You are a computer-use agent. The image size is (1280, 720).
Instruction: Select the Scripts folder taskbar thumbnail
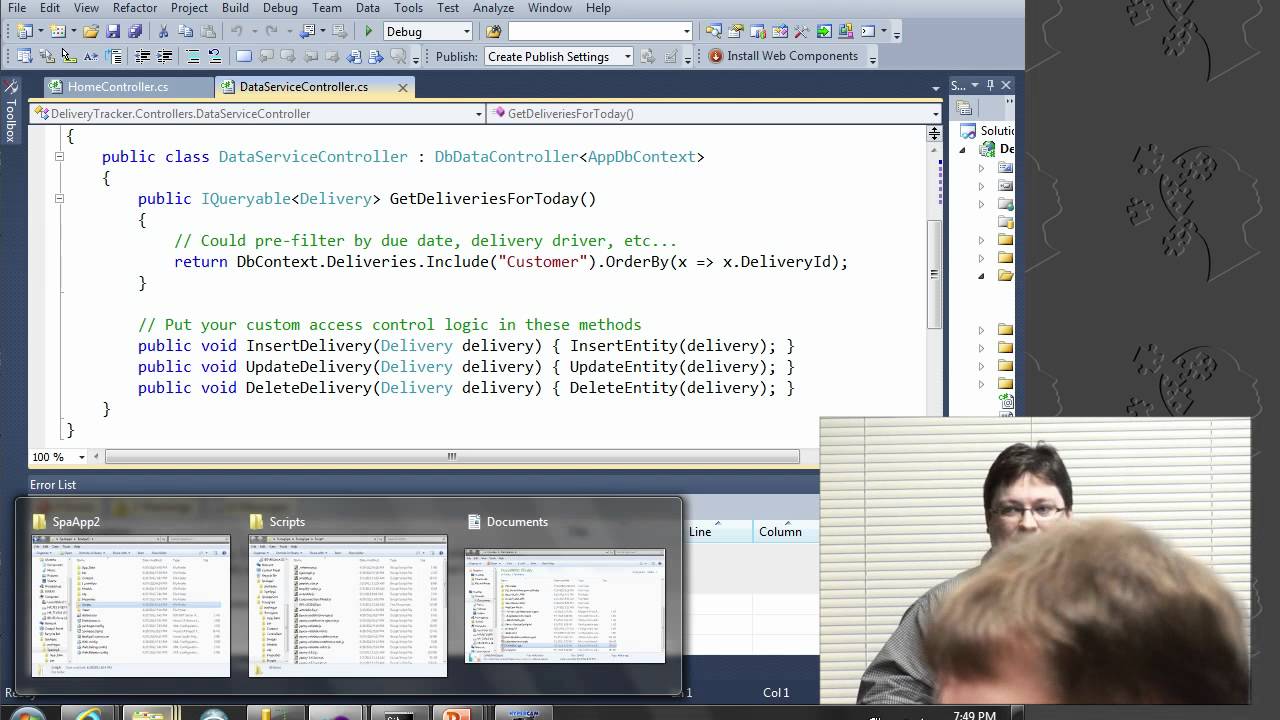click(347, 600)
